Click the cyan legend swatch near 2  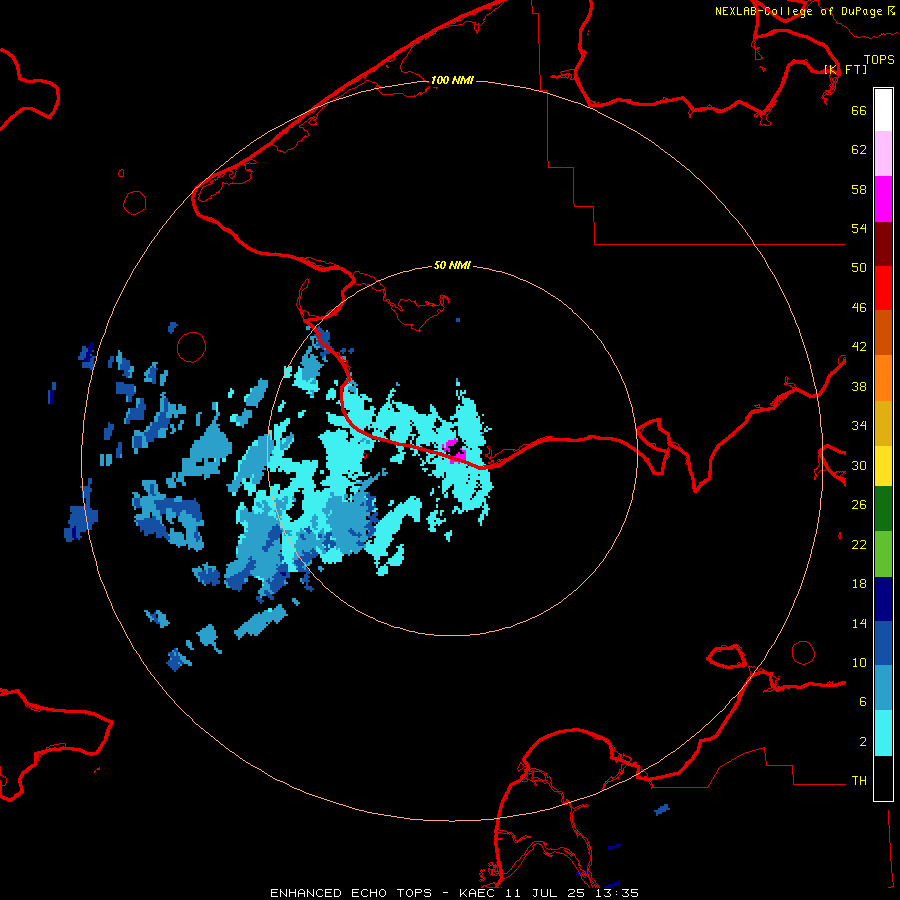click(x=883, y=732)
